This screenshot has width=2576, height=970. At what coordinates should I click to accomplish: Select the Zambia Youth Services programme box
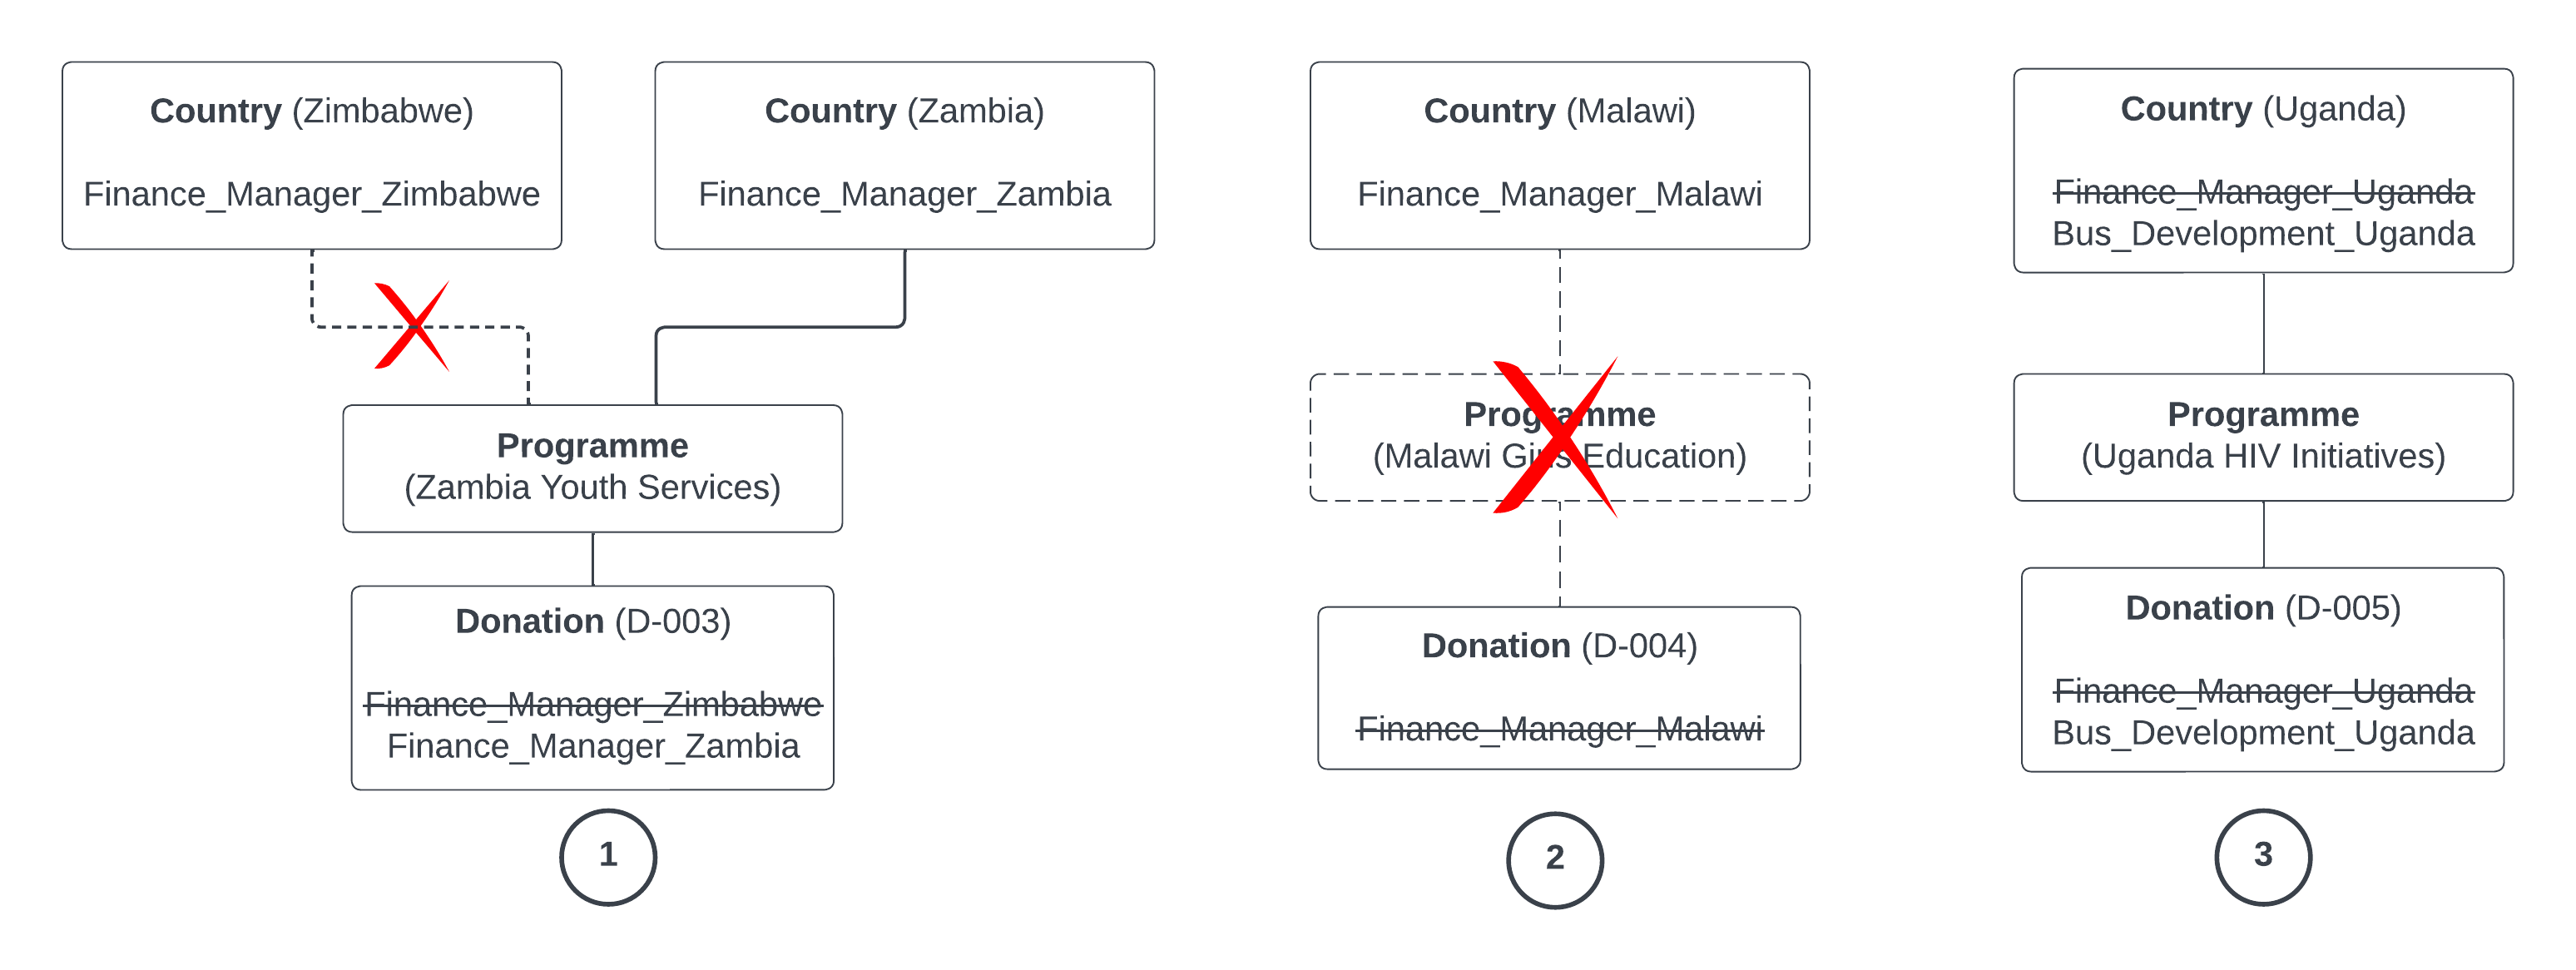click(x=592, y=467)
